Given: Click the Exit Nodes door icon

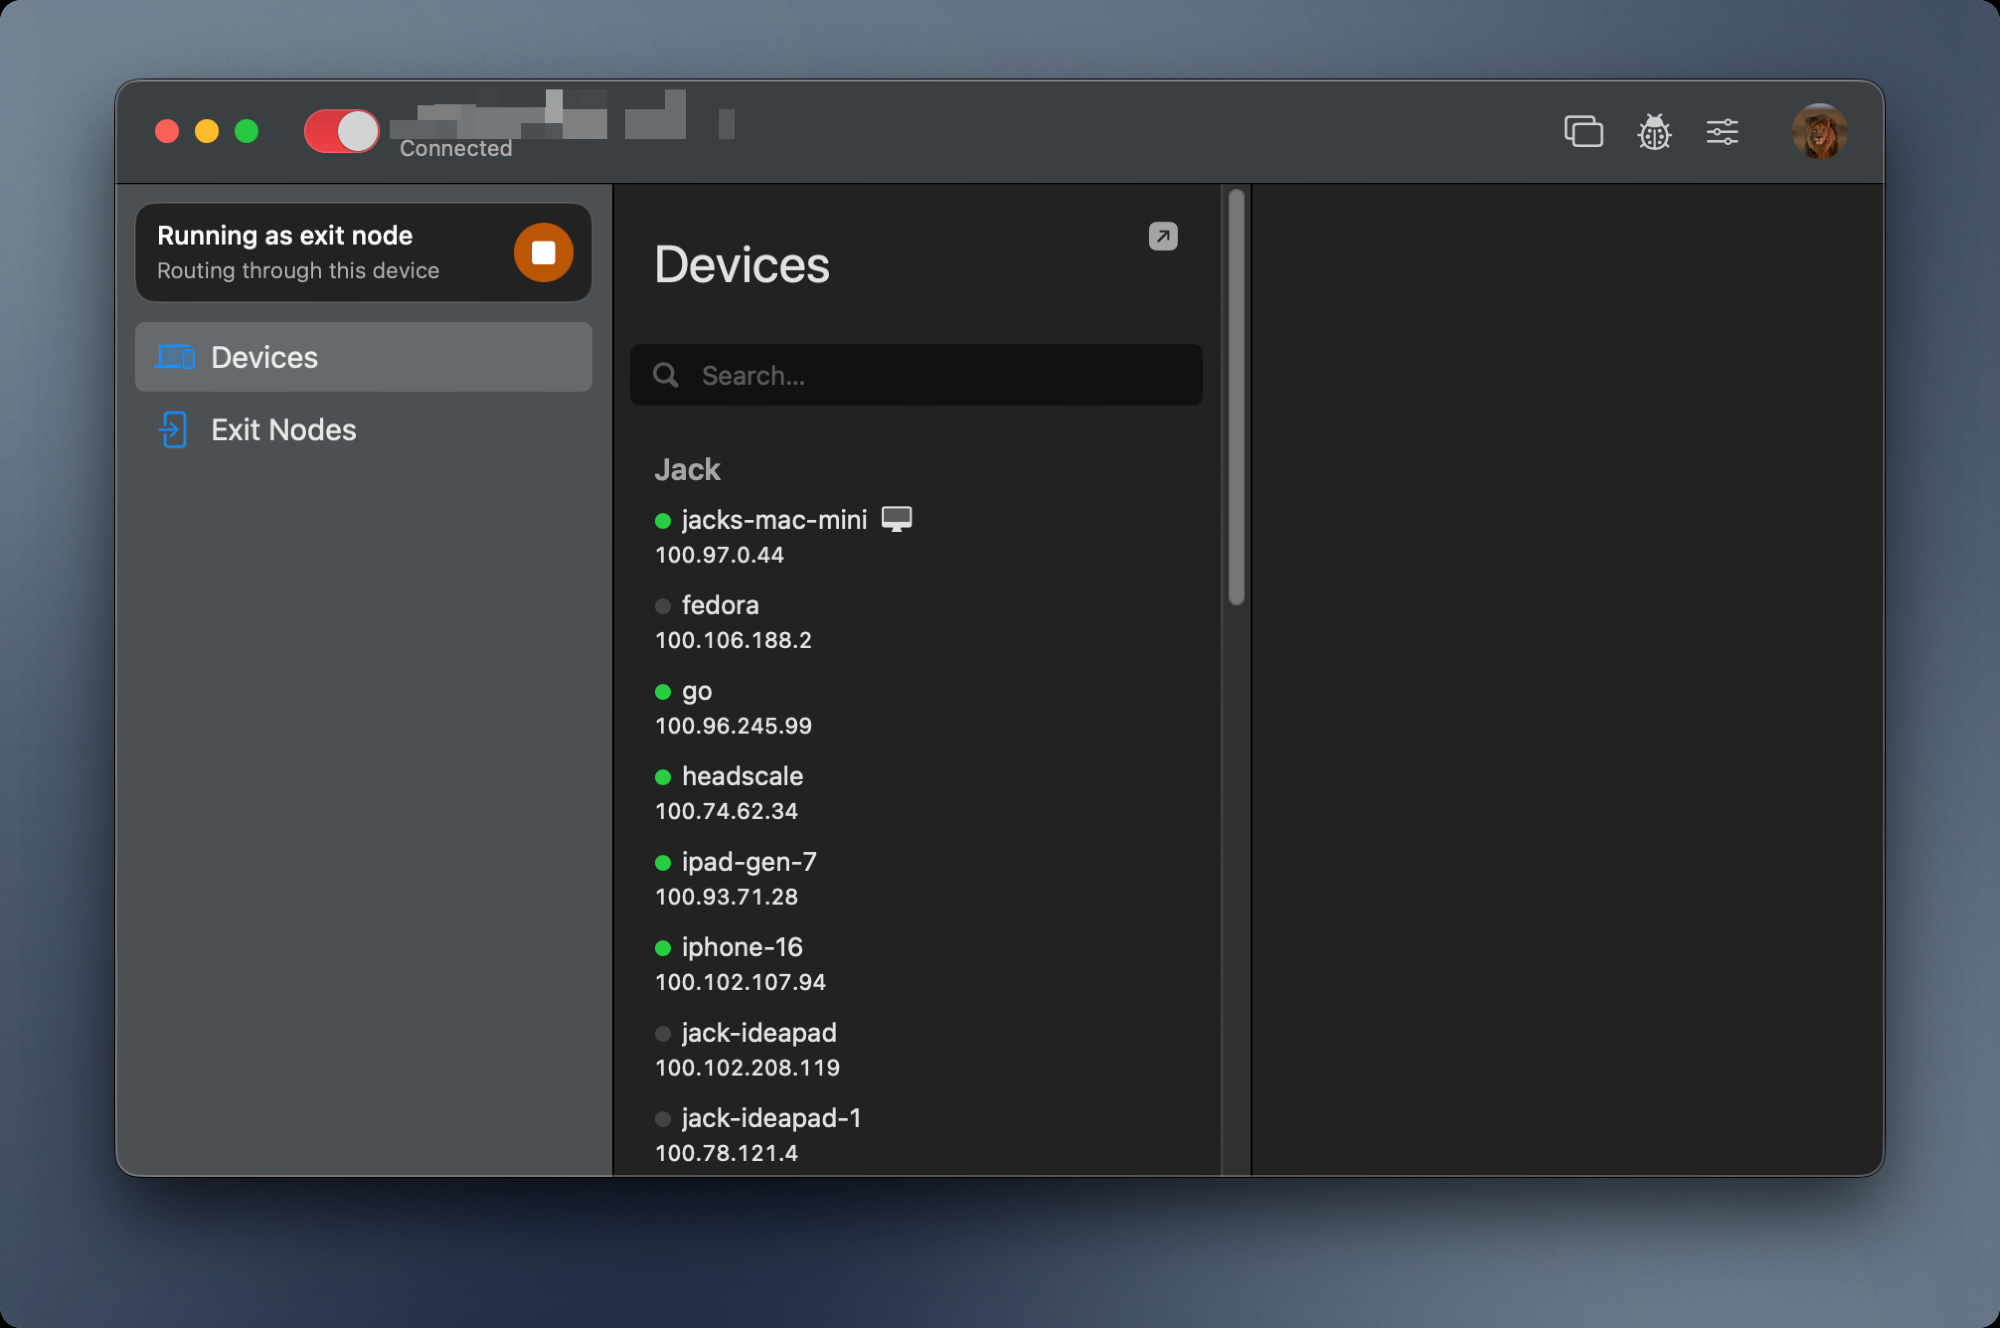Looking at the screenshot, I should pos(173,430).
